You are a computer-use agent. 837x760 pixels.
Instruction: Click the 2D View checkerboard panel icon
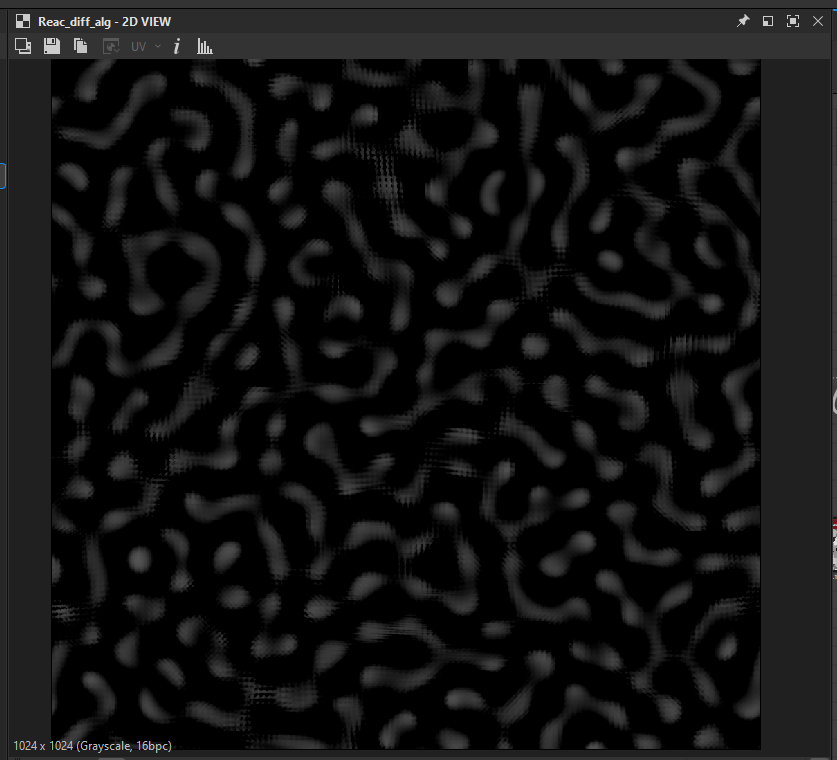23,21
